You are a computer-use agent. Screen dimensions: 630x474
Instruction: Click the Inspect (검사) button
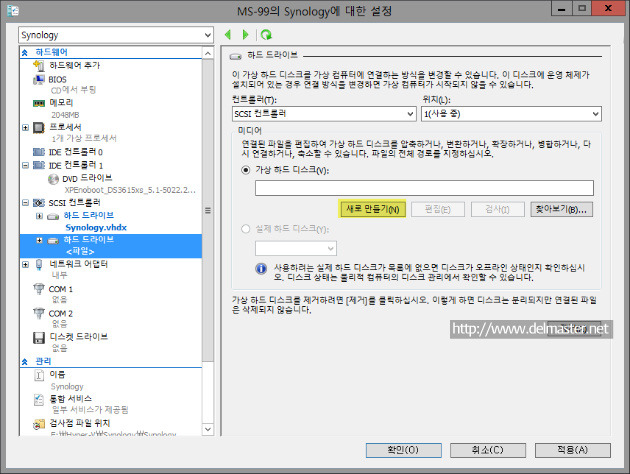[497, 209]
